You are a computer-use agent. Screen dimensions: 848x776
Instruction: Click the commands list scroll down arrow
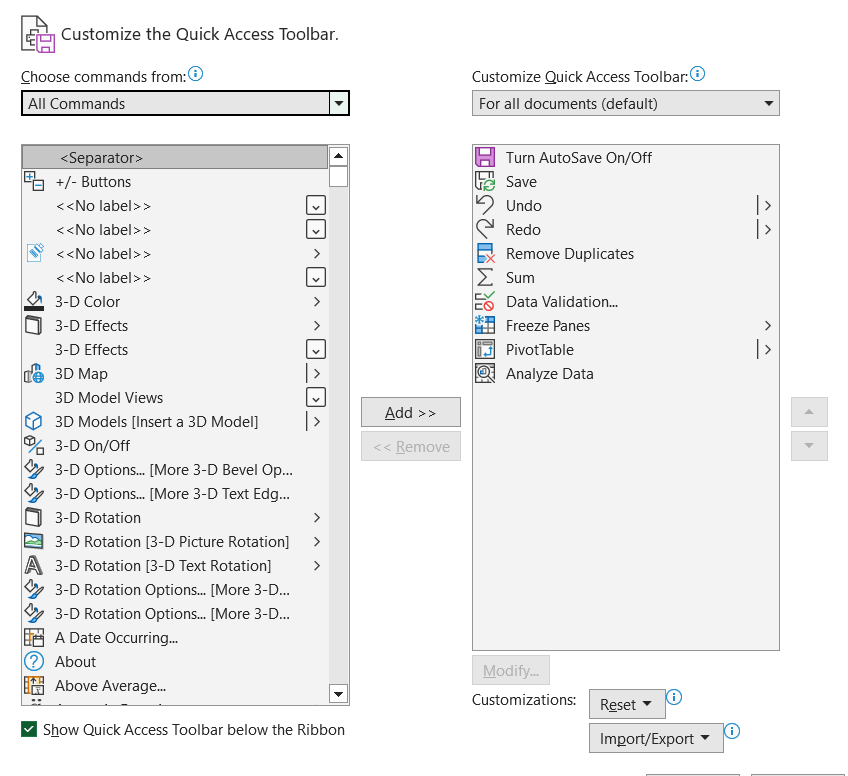point(339,694)
